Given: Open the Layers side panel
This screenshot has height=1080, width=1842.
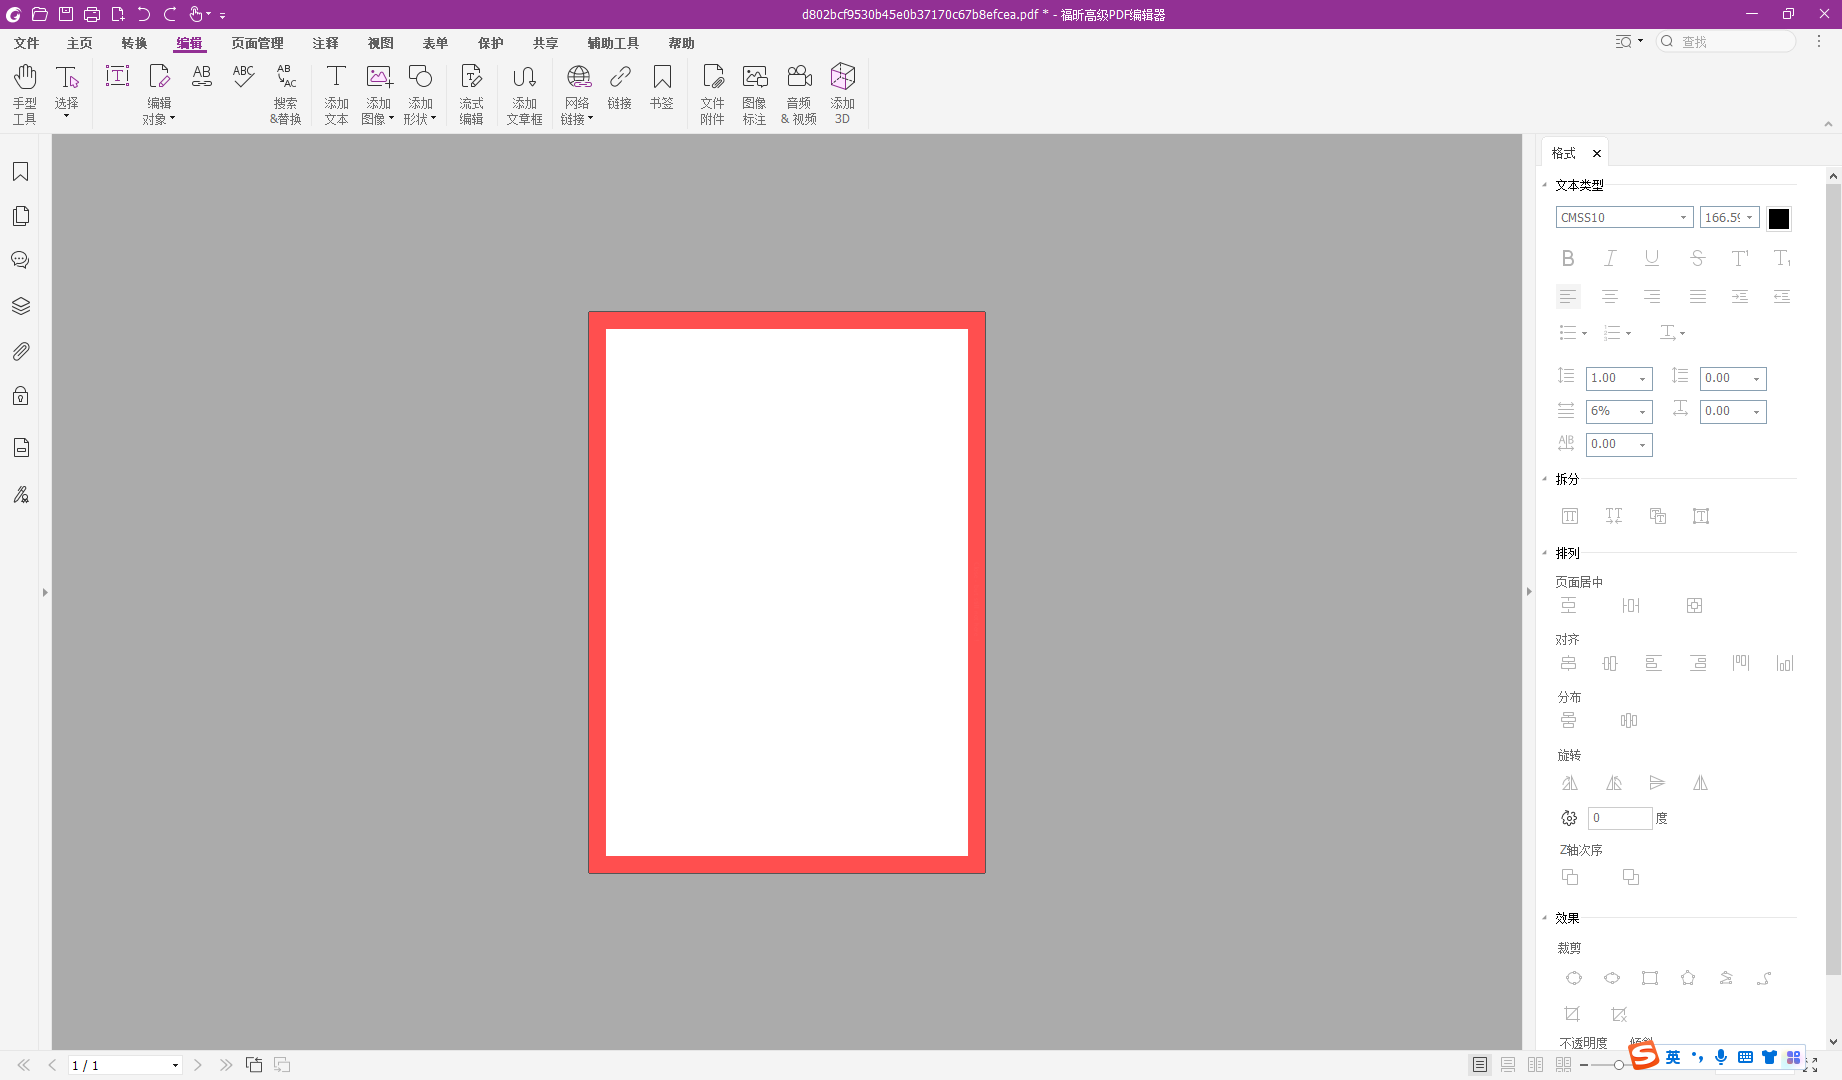Looking at the screenshot, I should (20, 306).
